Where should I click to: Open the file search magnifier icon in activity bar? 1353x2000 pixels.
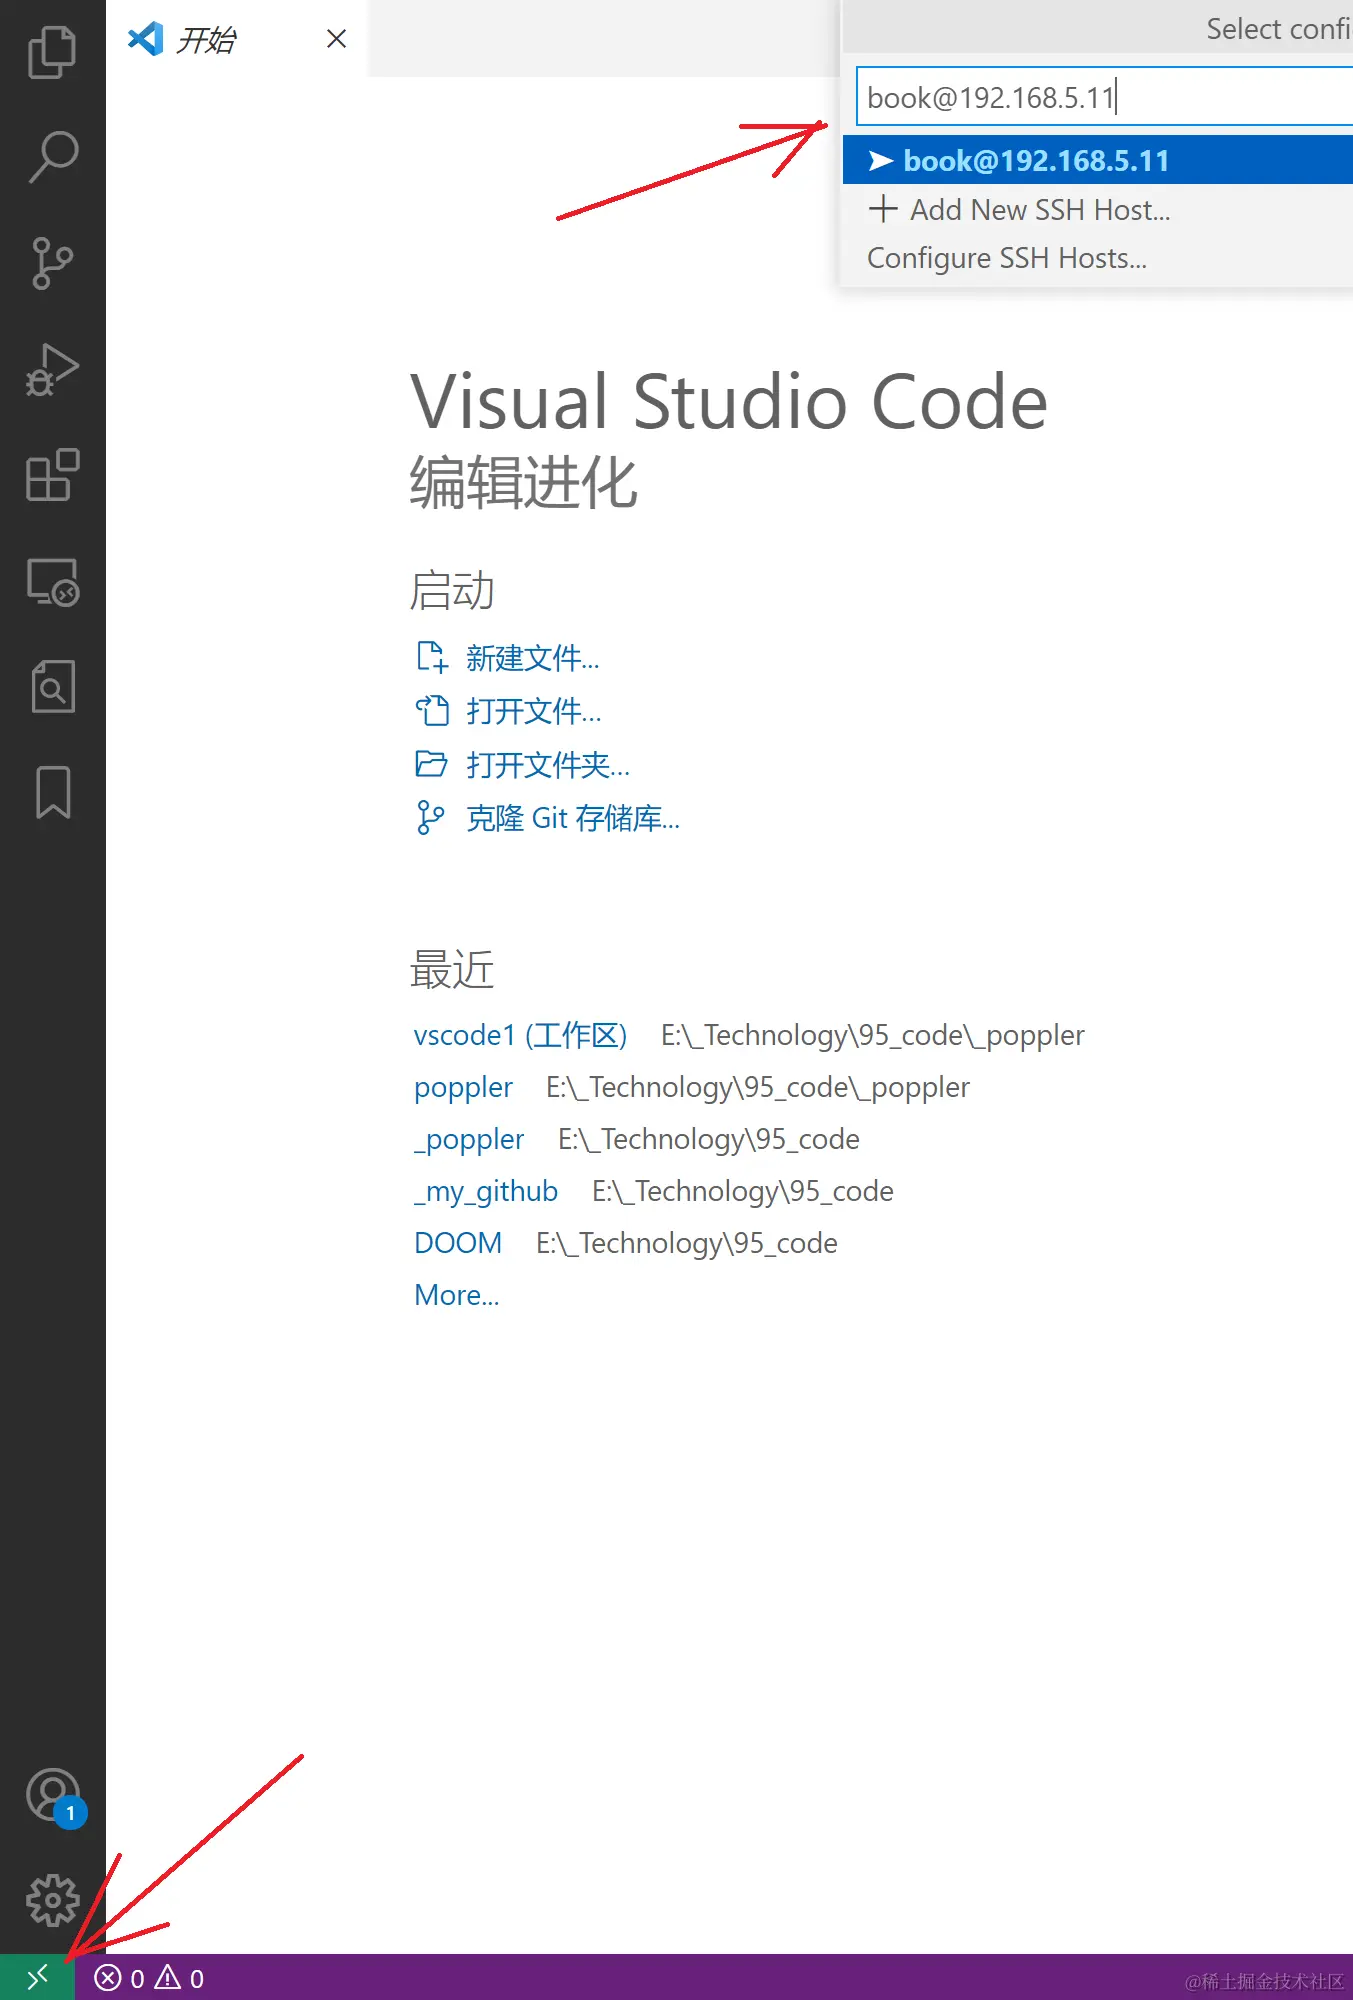tap(52, 686)
